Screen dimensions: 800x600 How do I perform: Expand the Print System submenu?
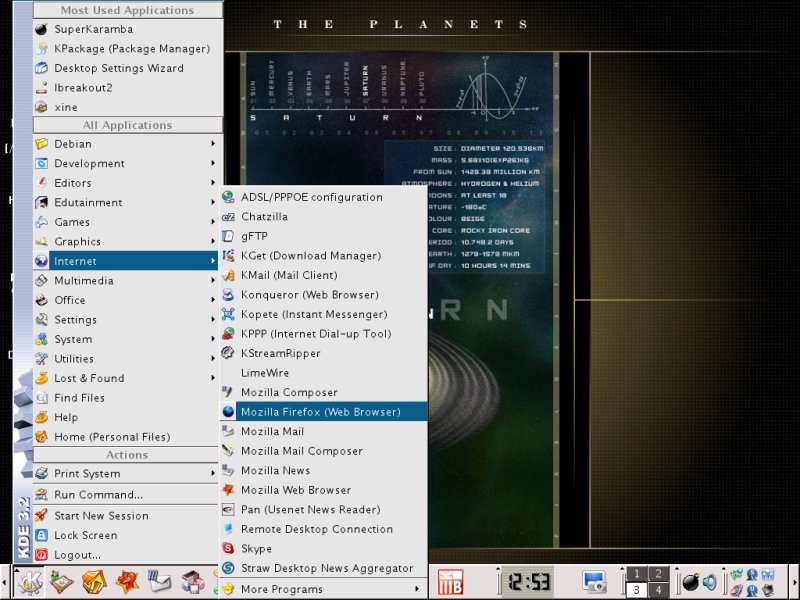87,474
